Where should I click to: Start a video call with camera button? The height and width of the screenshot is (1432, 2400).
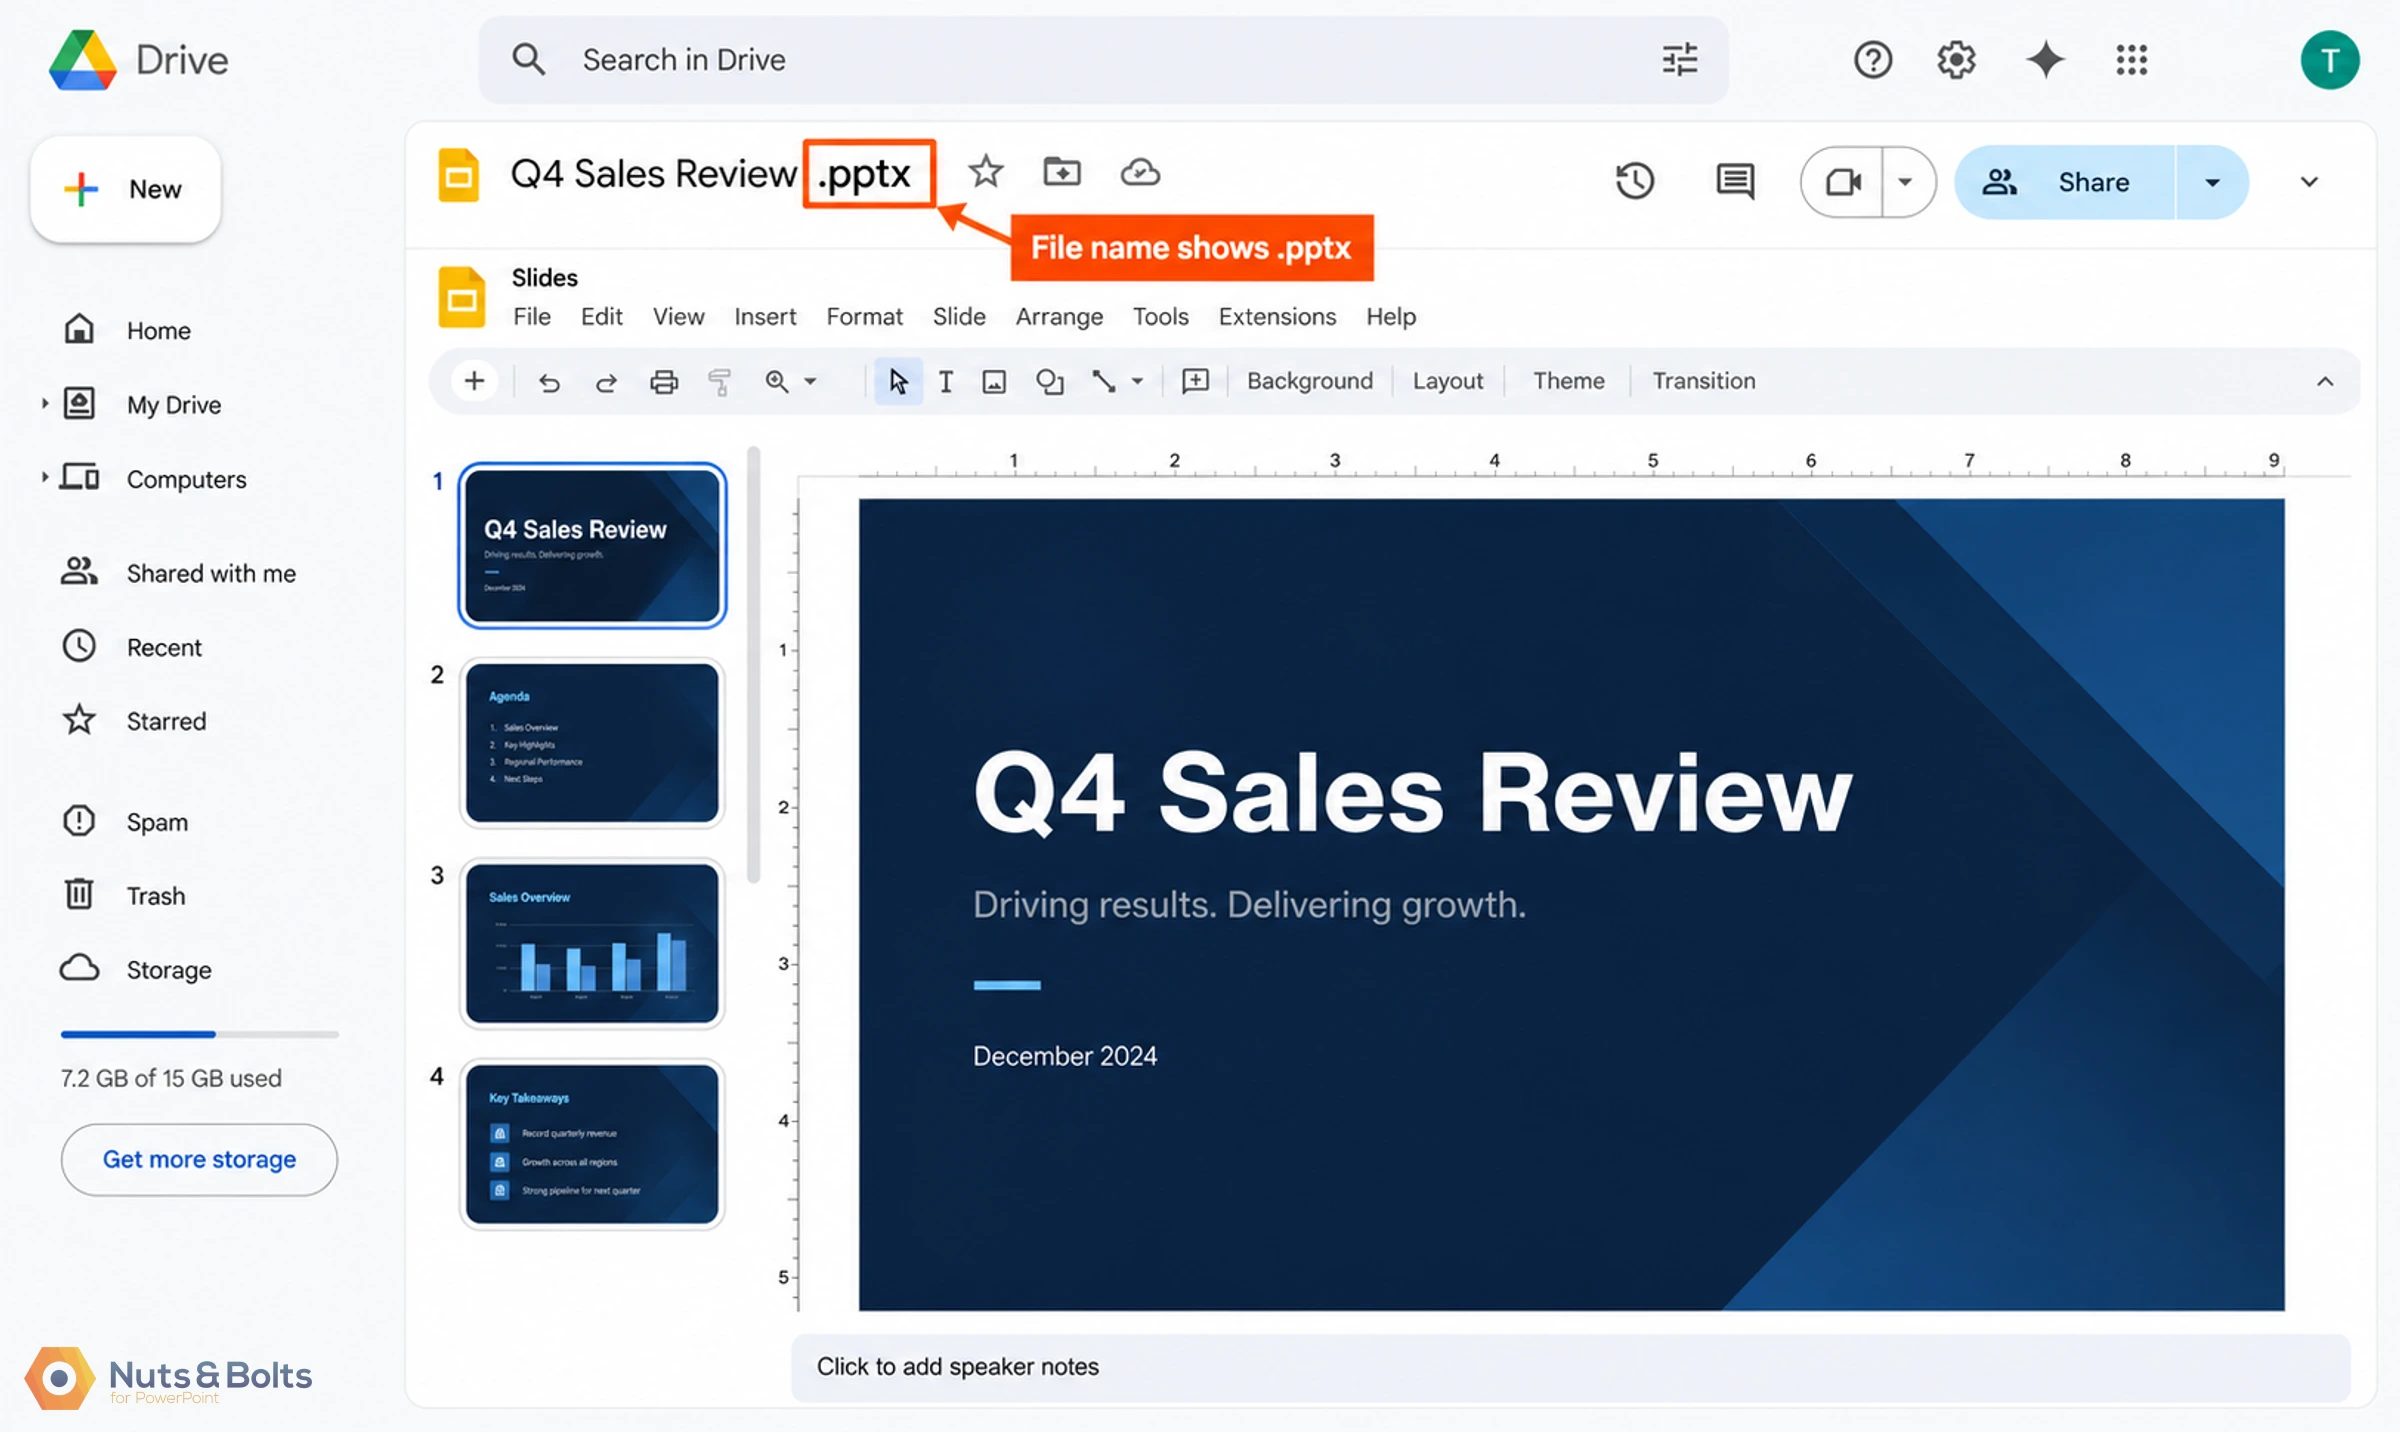tap(1842, 182)
